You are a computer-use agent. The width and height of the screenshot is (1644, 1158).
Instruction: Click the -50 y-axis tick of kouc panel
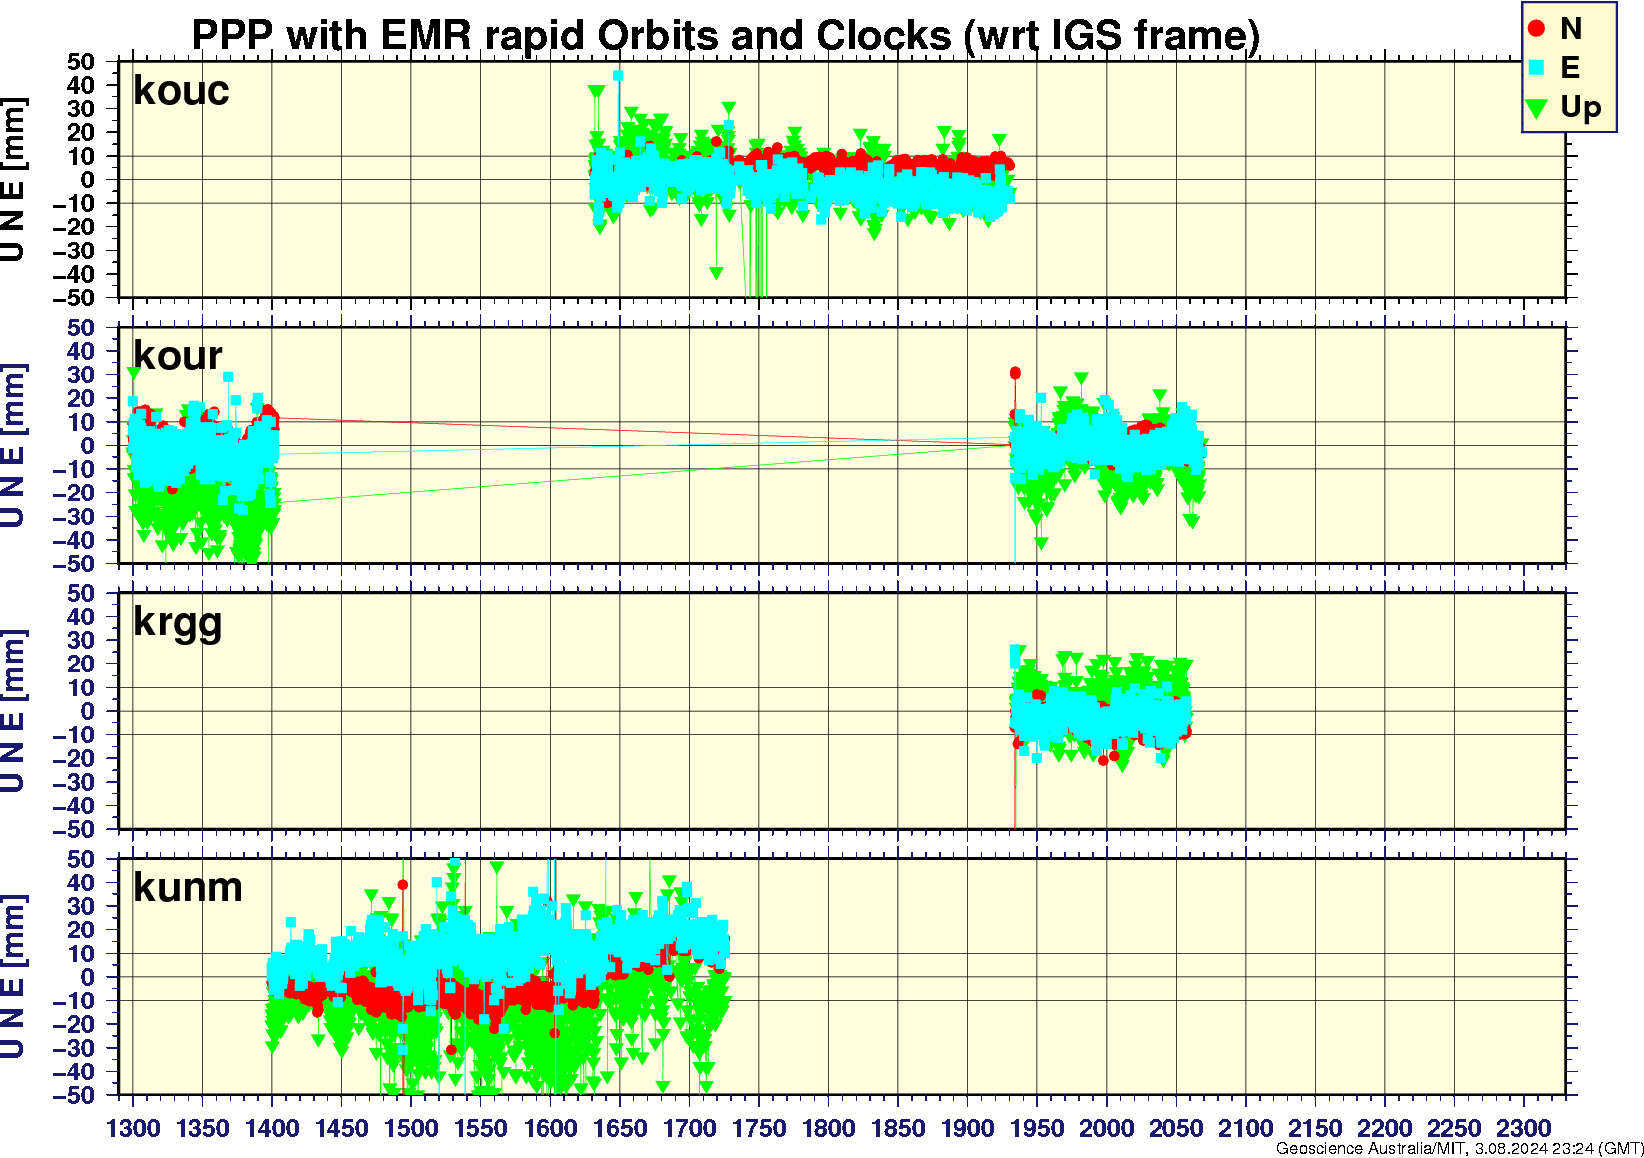pyautogui.click(x=74, y=298)
